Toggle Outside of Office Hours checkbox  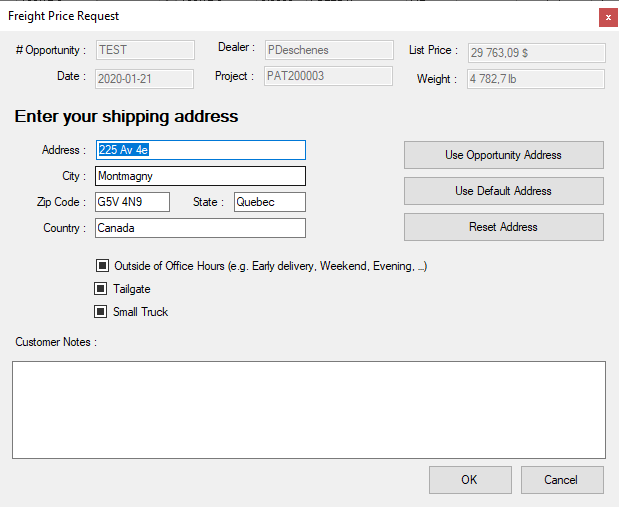pos(102,266)
